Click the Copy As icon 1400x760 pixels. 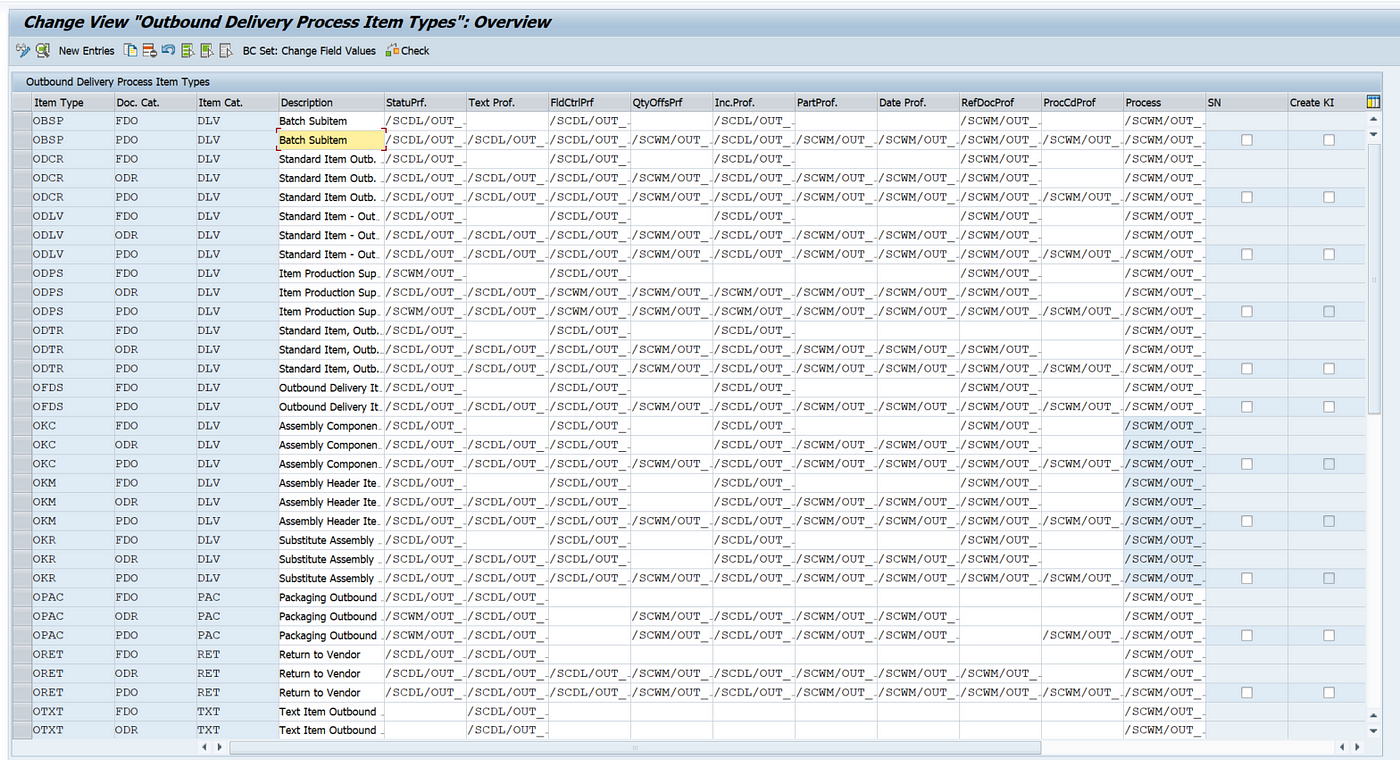point(131,50)
